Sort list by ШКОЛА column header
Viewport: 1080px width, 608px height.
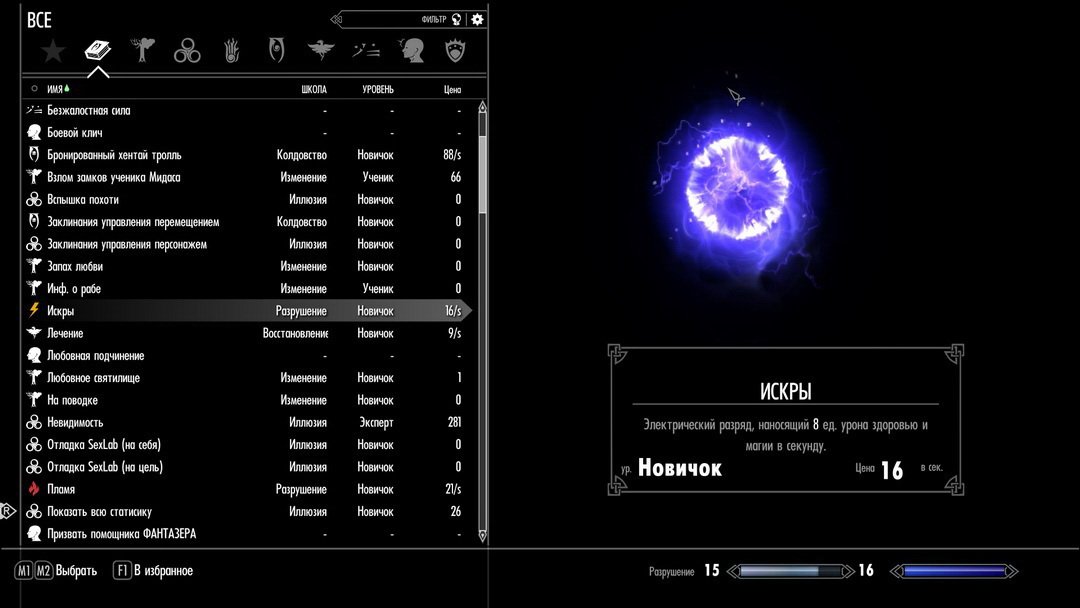[313, 89]
